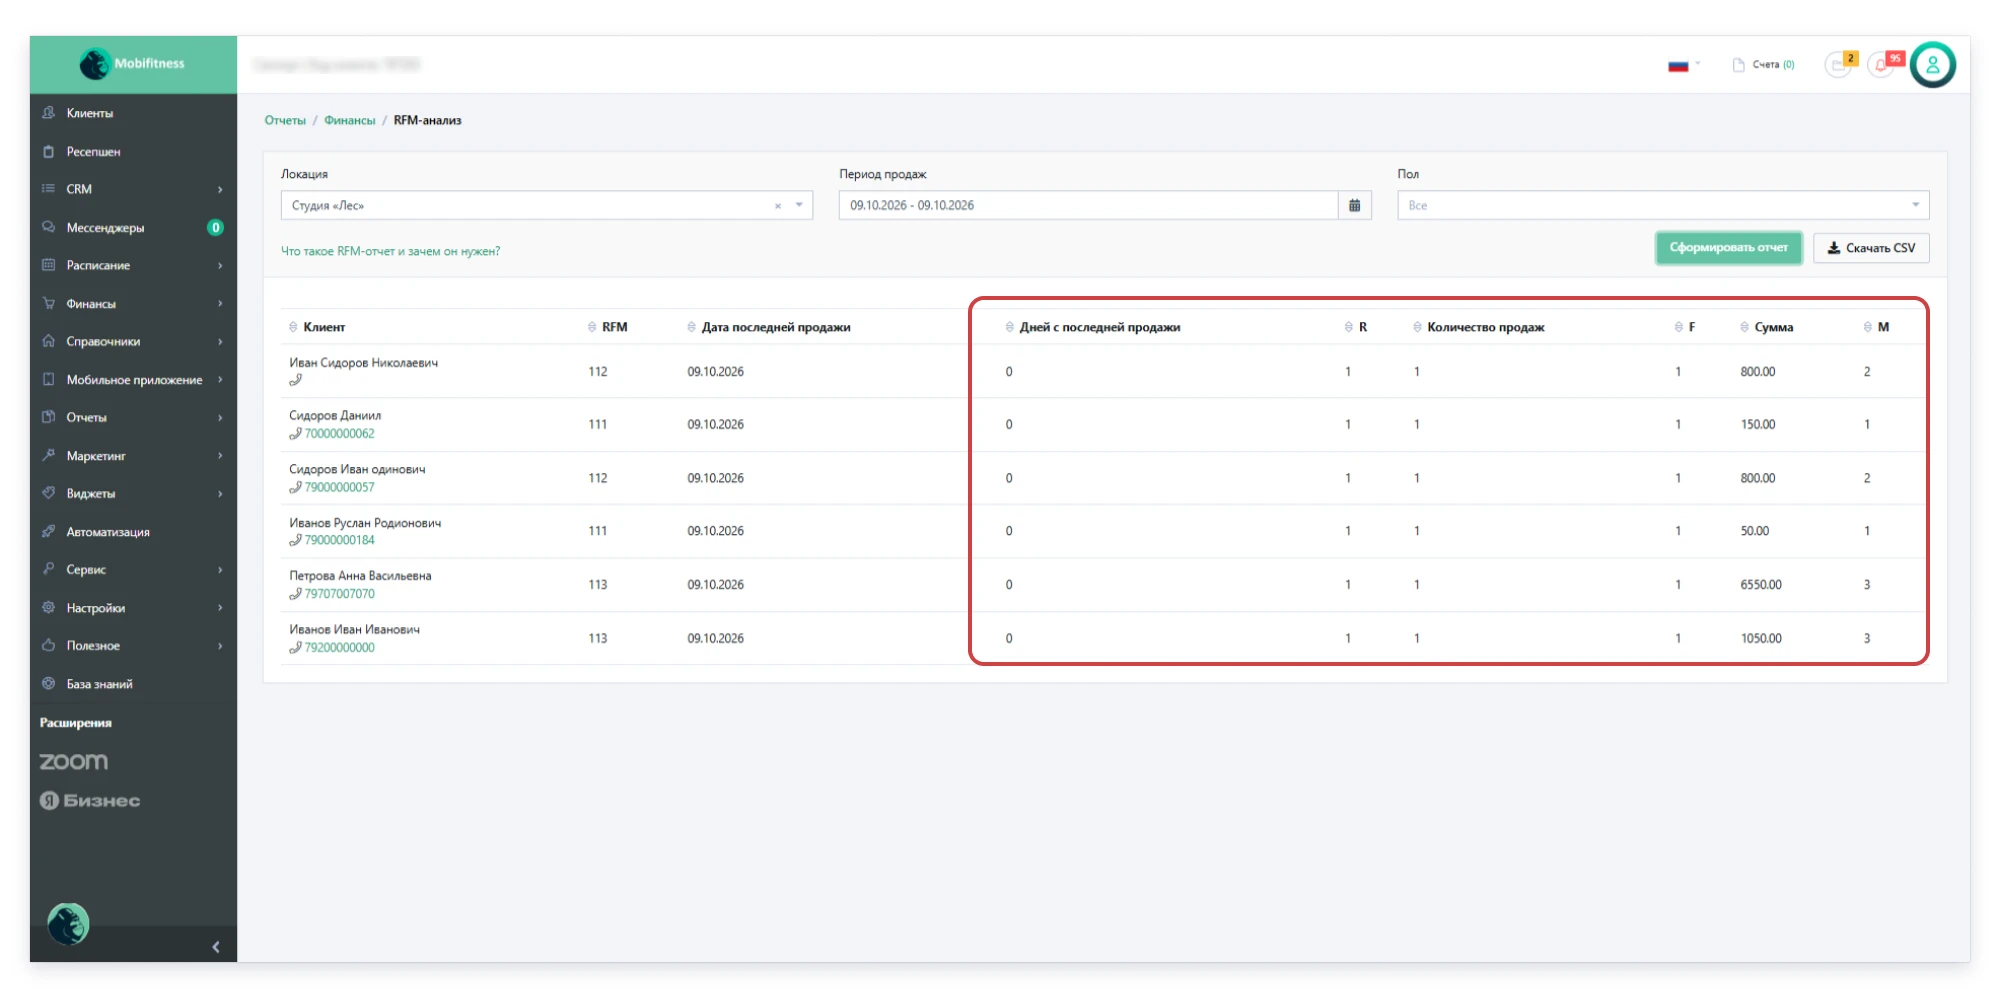Open the user profile avatar
This screenshot has width=2000, height=992.
1933,65
